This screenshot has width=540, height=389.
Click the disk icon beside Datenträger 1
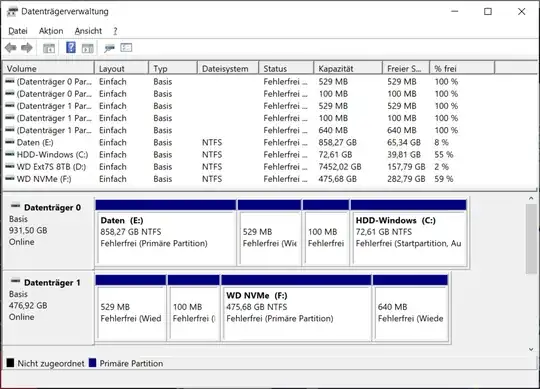15,281
